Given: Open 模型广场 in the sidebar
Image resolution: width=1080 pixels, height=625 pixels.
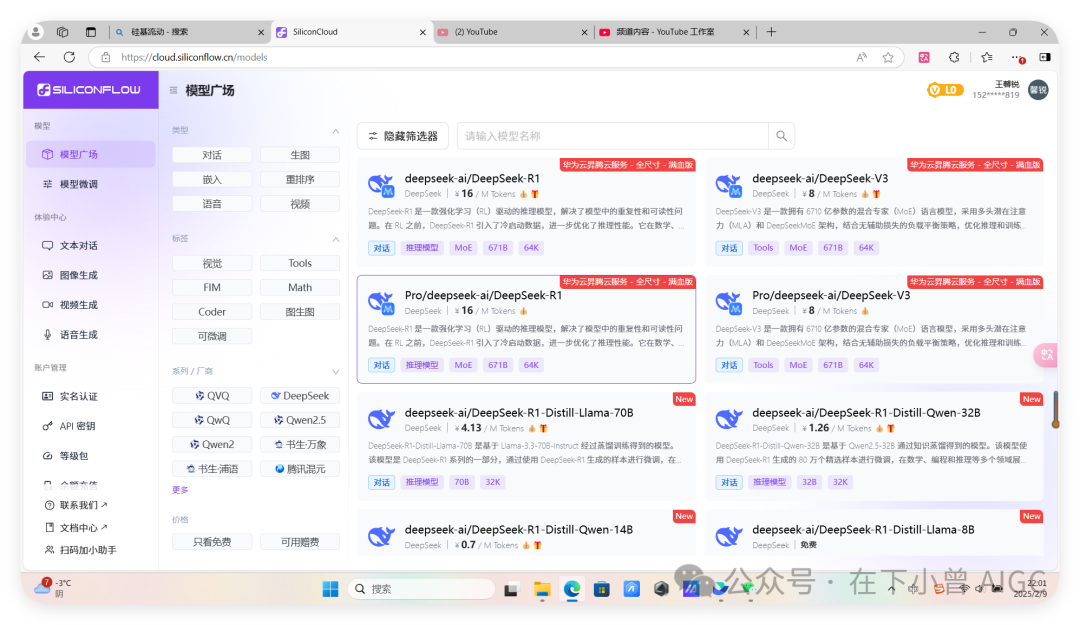Looking at the screenshot, I should click(x=90, y=154).
